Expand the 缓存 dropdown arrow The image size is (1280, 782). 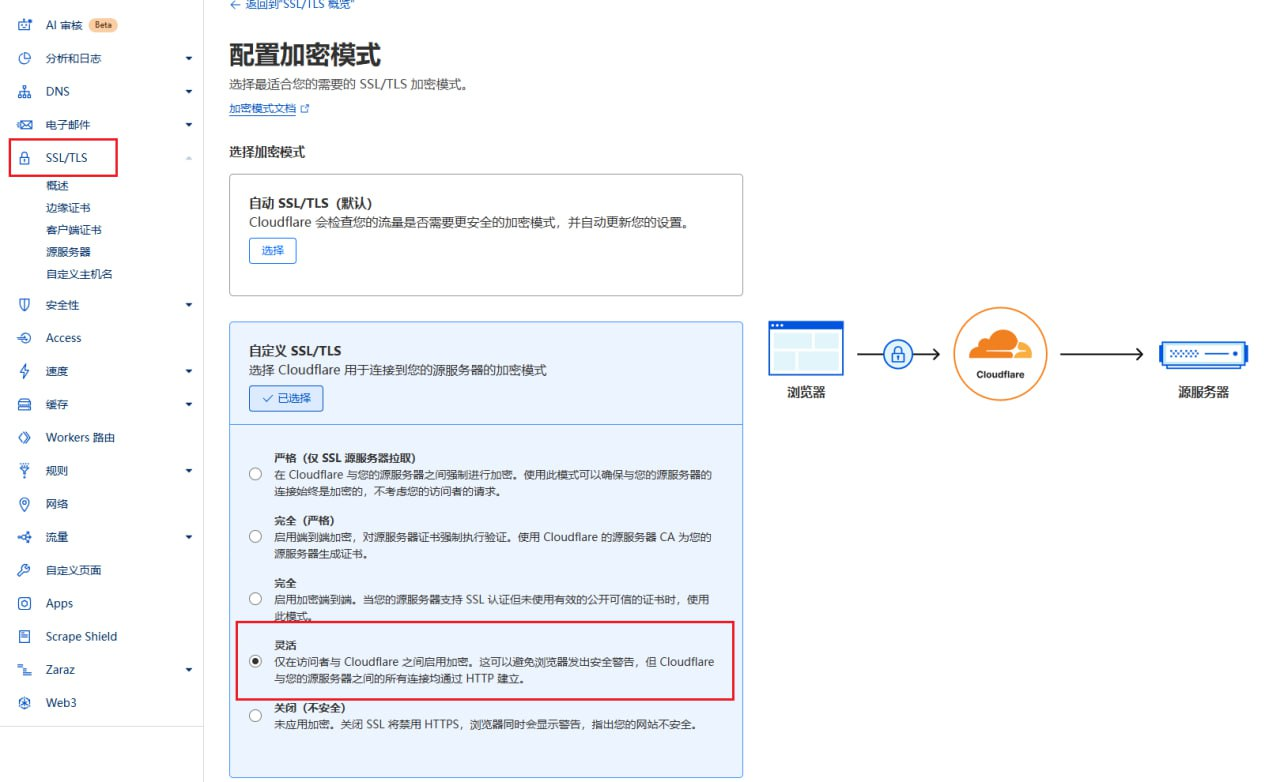click(188, 404)
